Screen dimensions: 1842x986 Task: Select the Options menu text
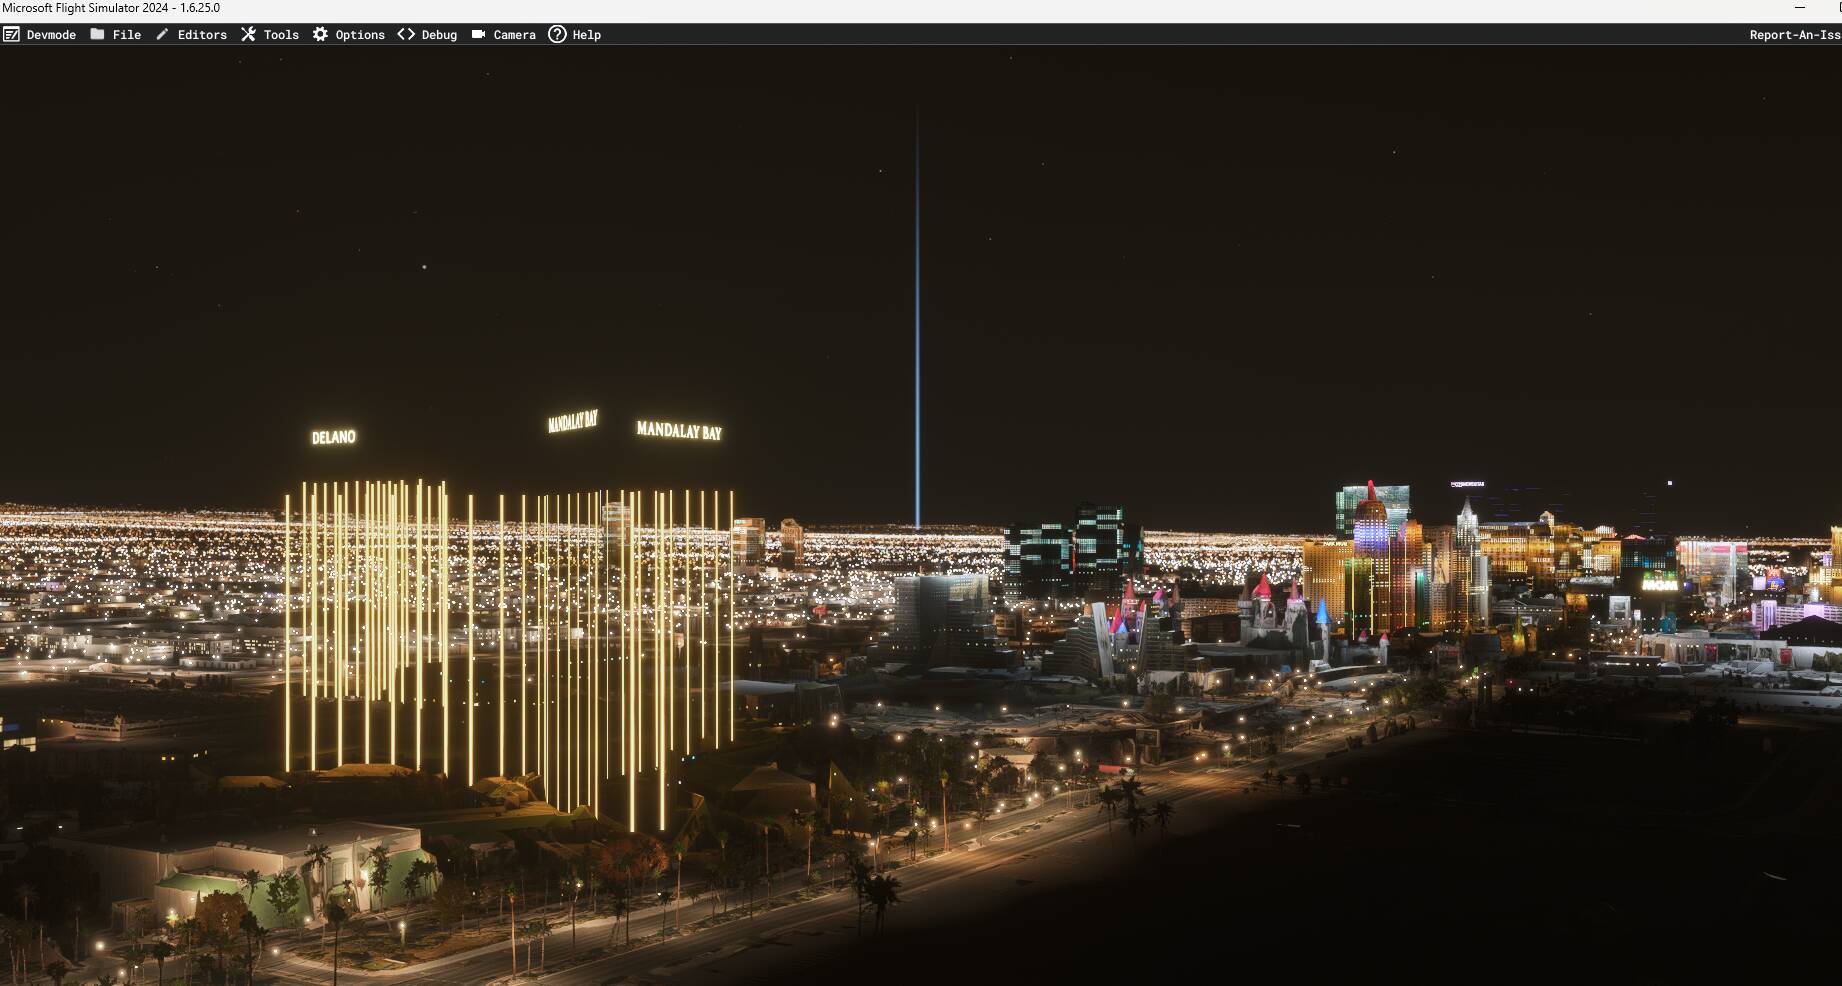360,35
